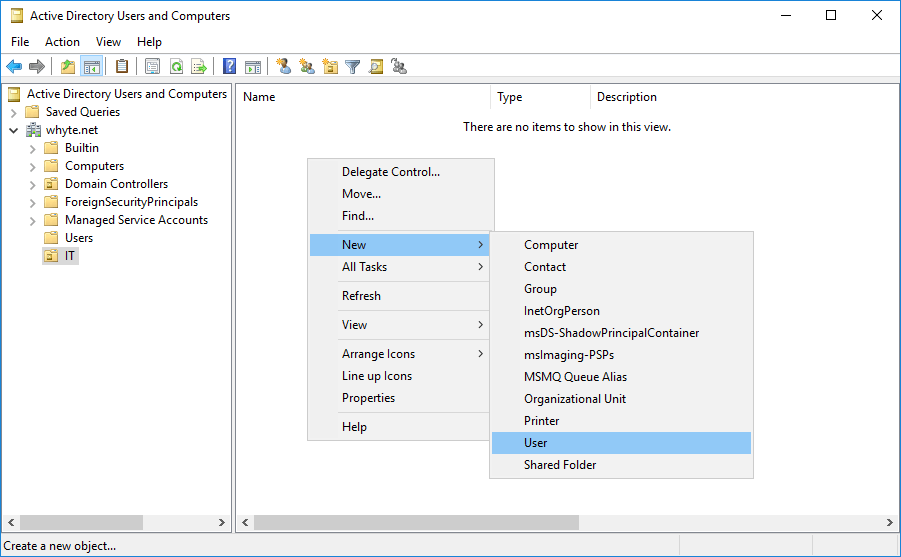Expand the Domain Controllers node
901x557 pixels.
(x=33, y=185)
